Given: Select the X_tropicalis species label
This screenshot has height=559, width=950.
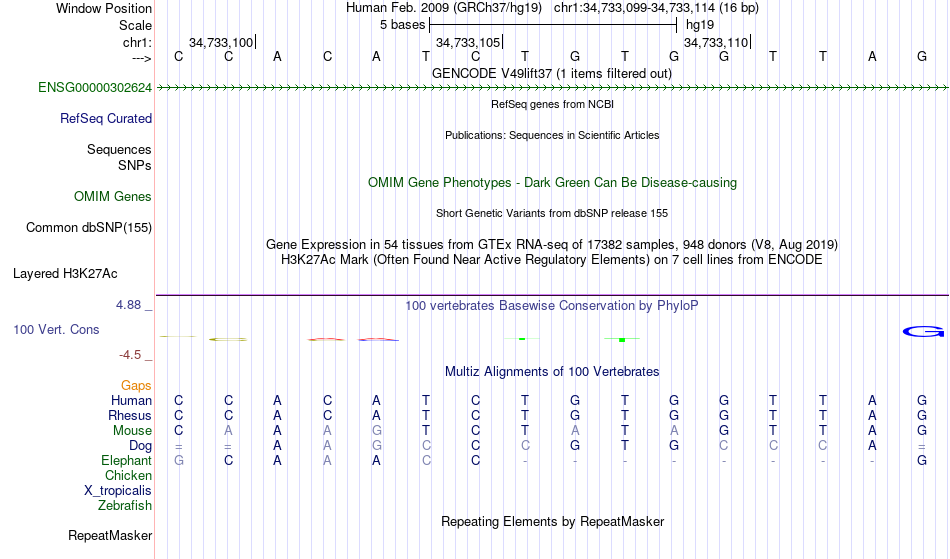Looking at the screenshot, I should pos(118,491).
